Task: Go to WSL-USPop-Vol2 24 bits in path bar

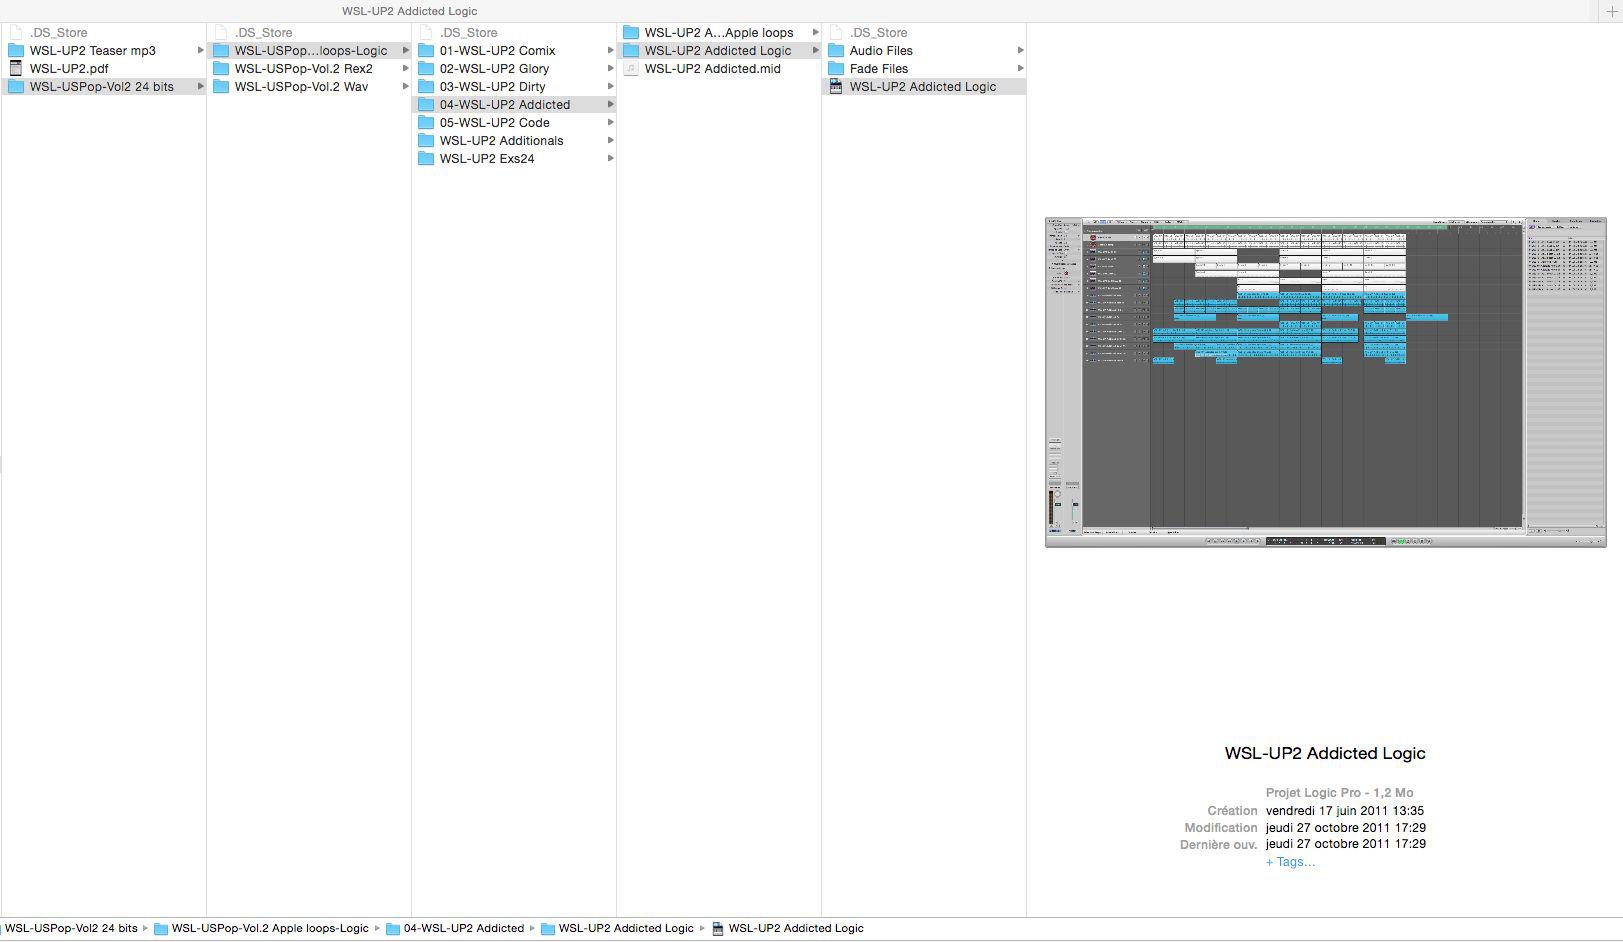Action: click(71, 928)
